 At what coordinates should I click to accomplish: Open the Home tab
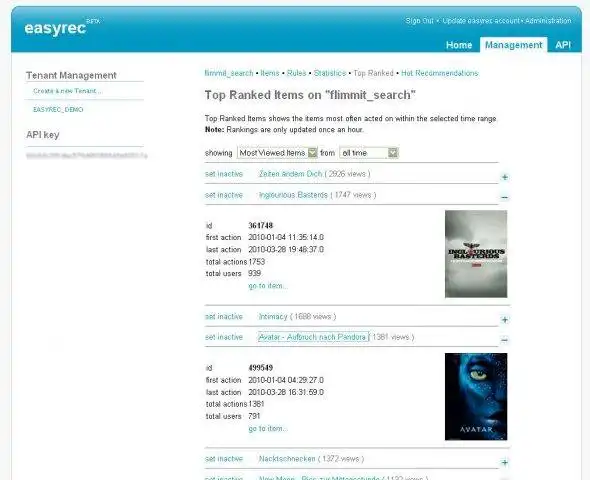click(459, 45)
